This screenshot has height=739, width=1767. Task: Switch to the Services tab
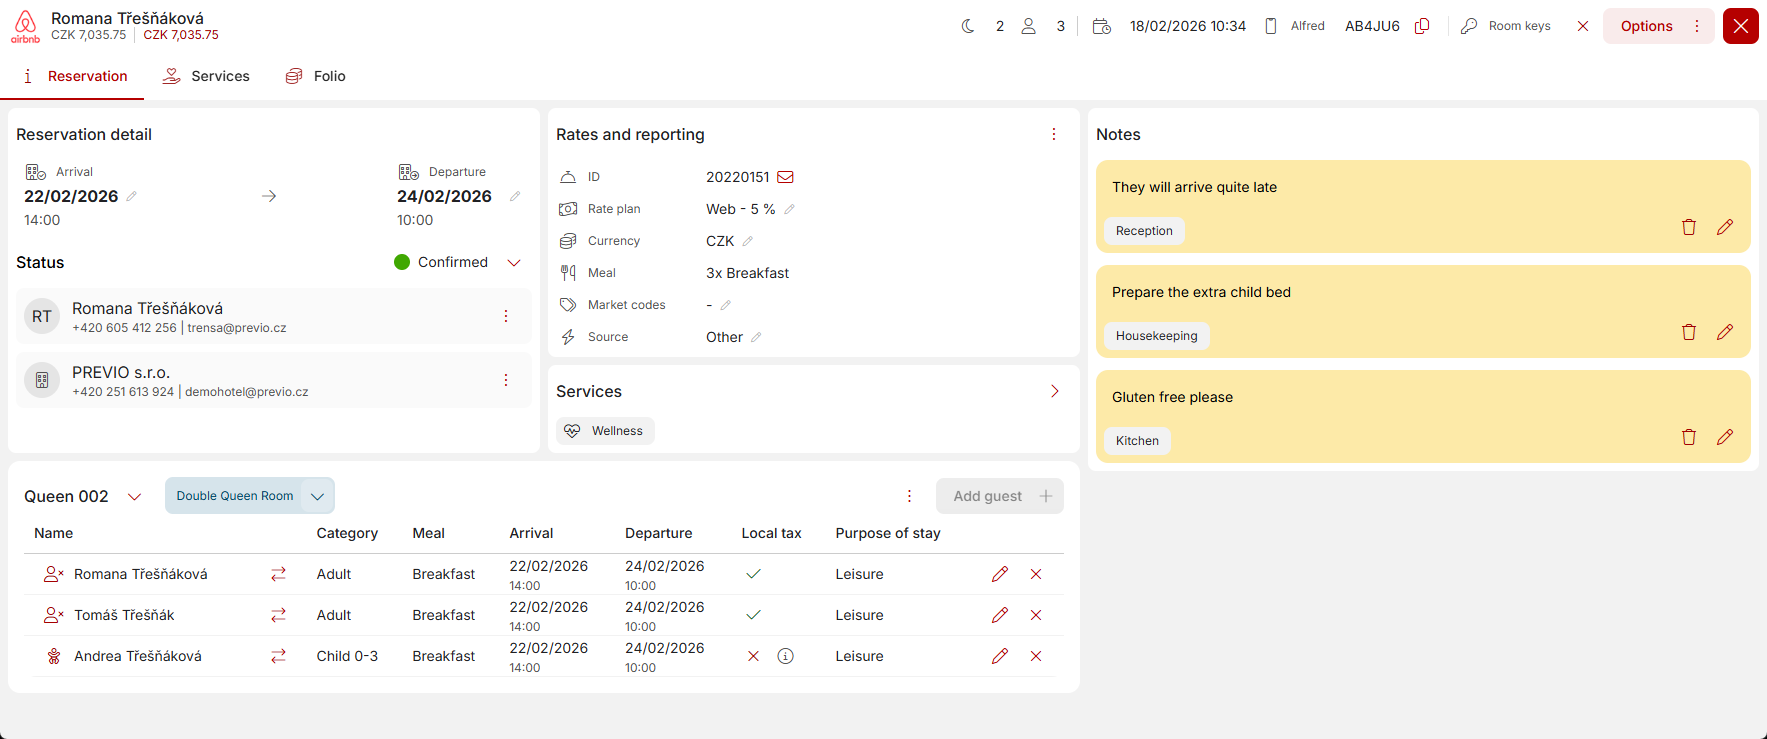[206, 76]
